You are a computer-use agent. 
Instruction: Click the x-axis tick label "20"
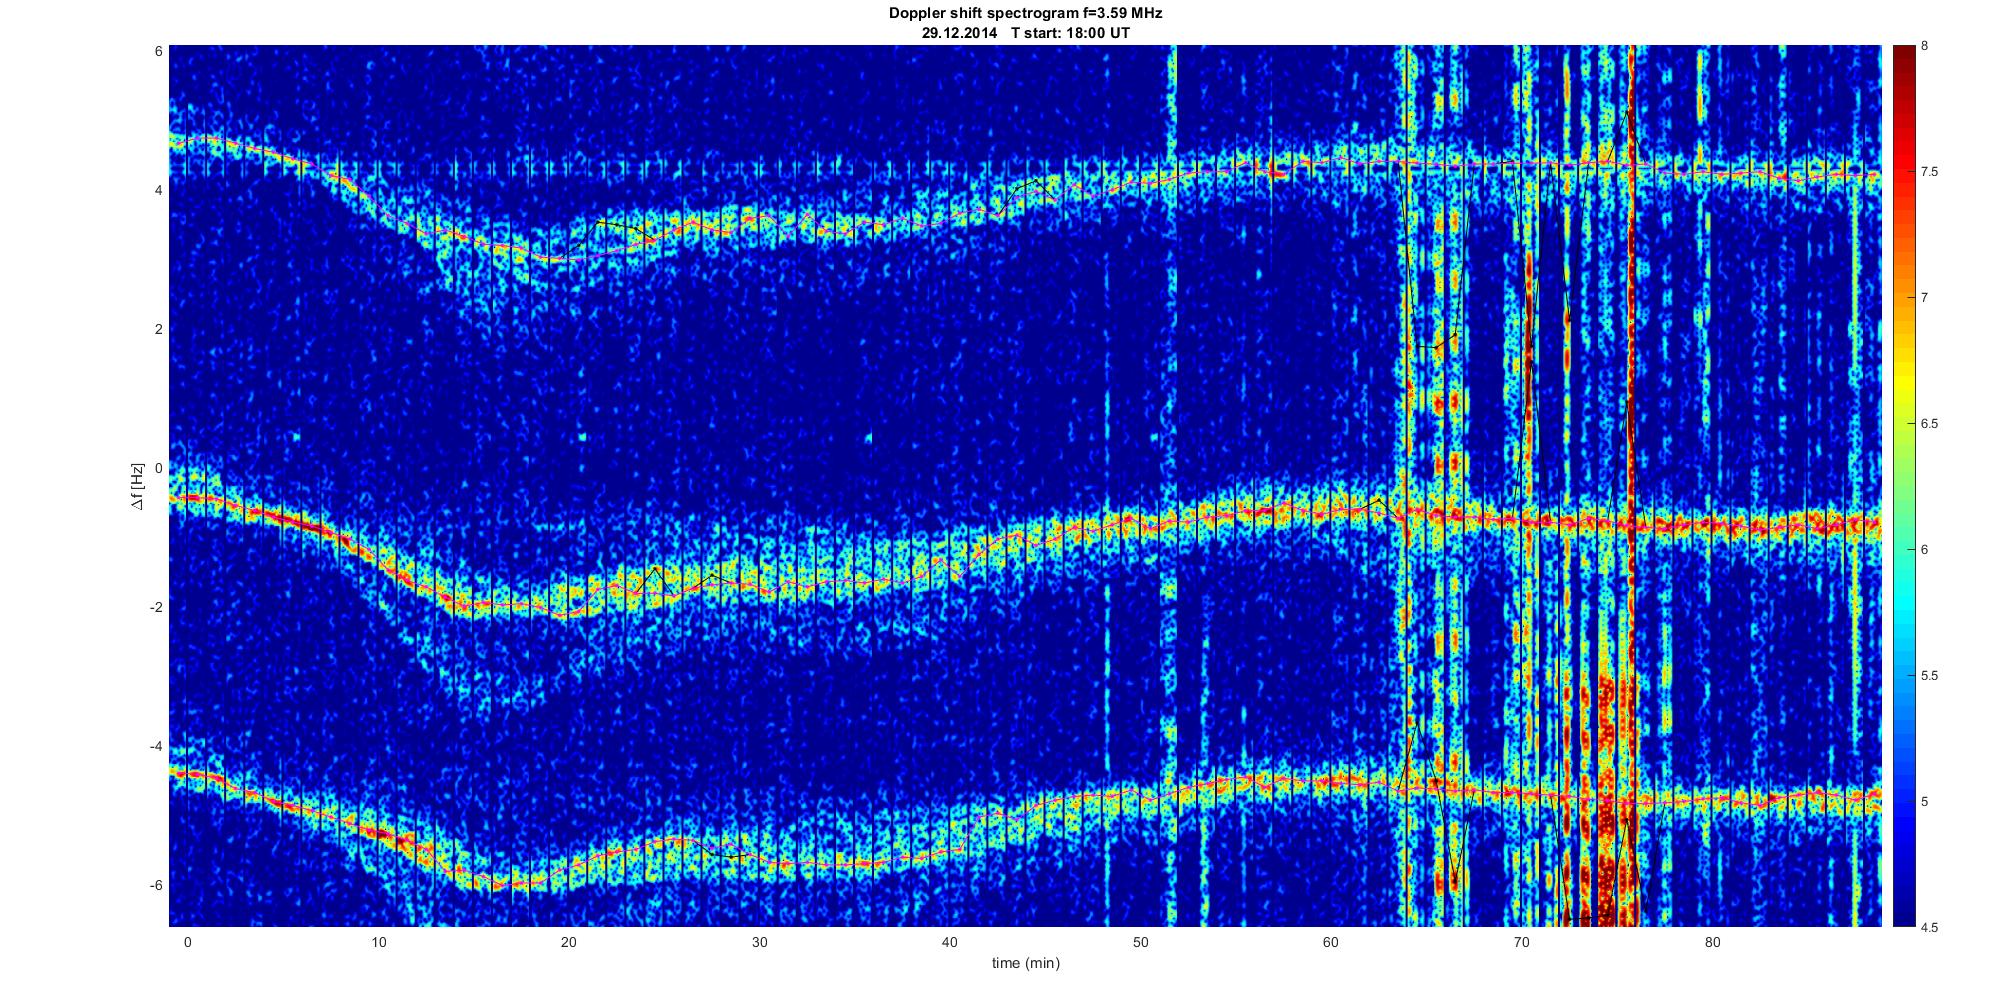coord(569,942)
